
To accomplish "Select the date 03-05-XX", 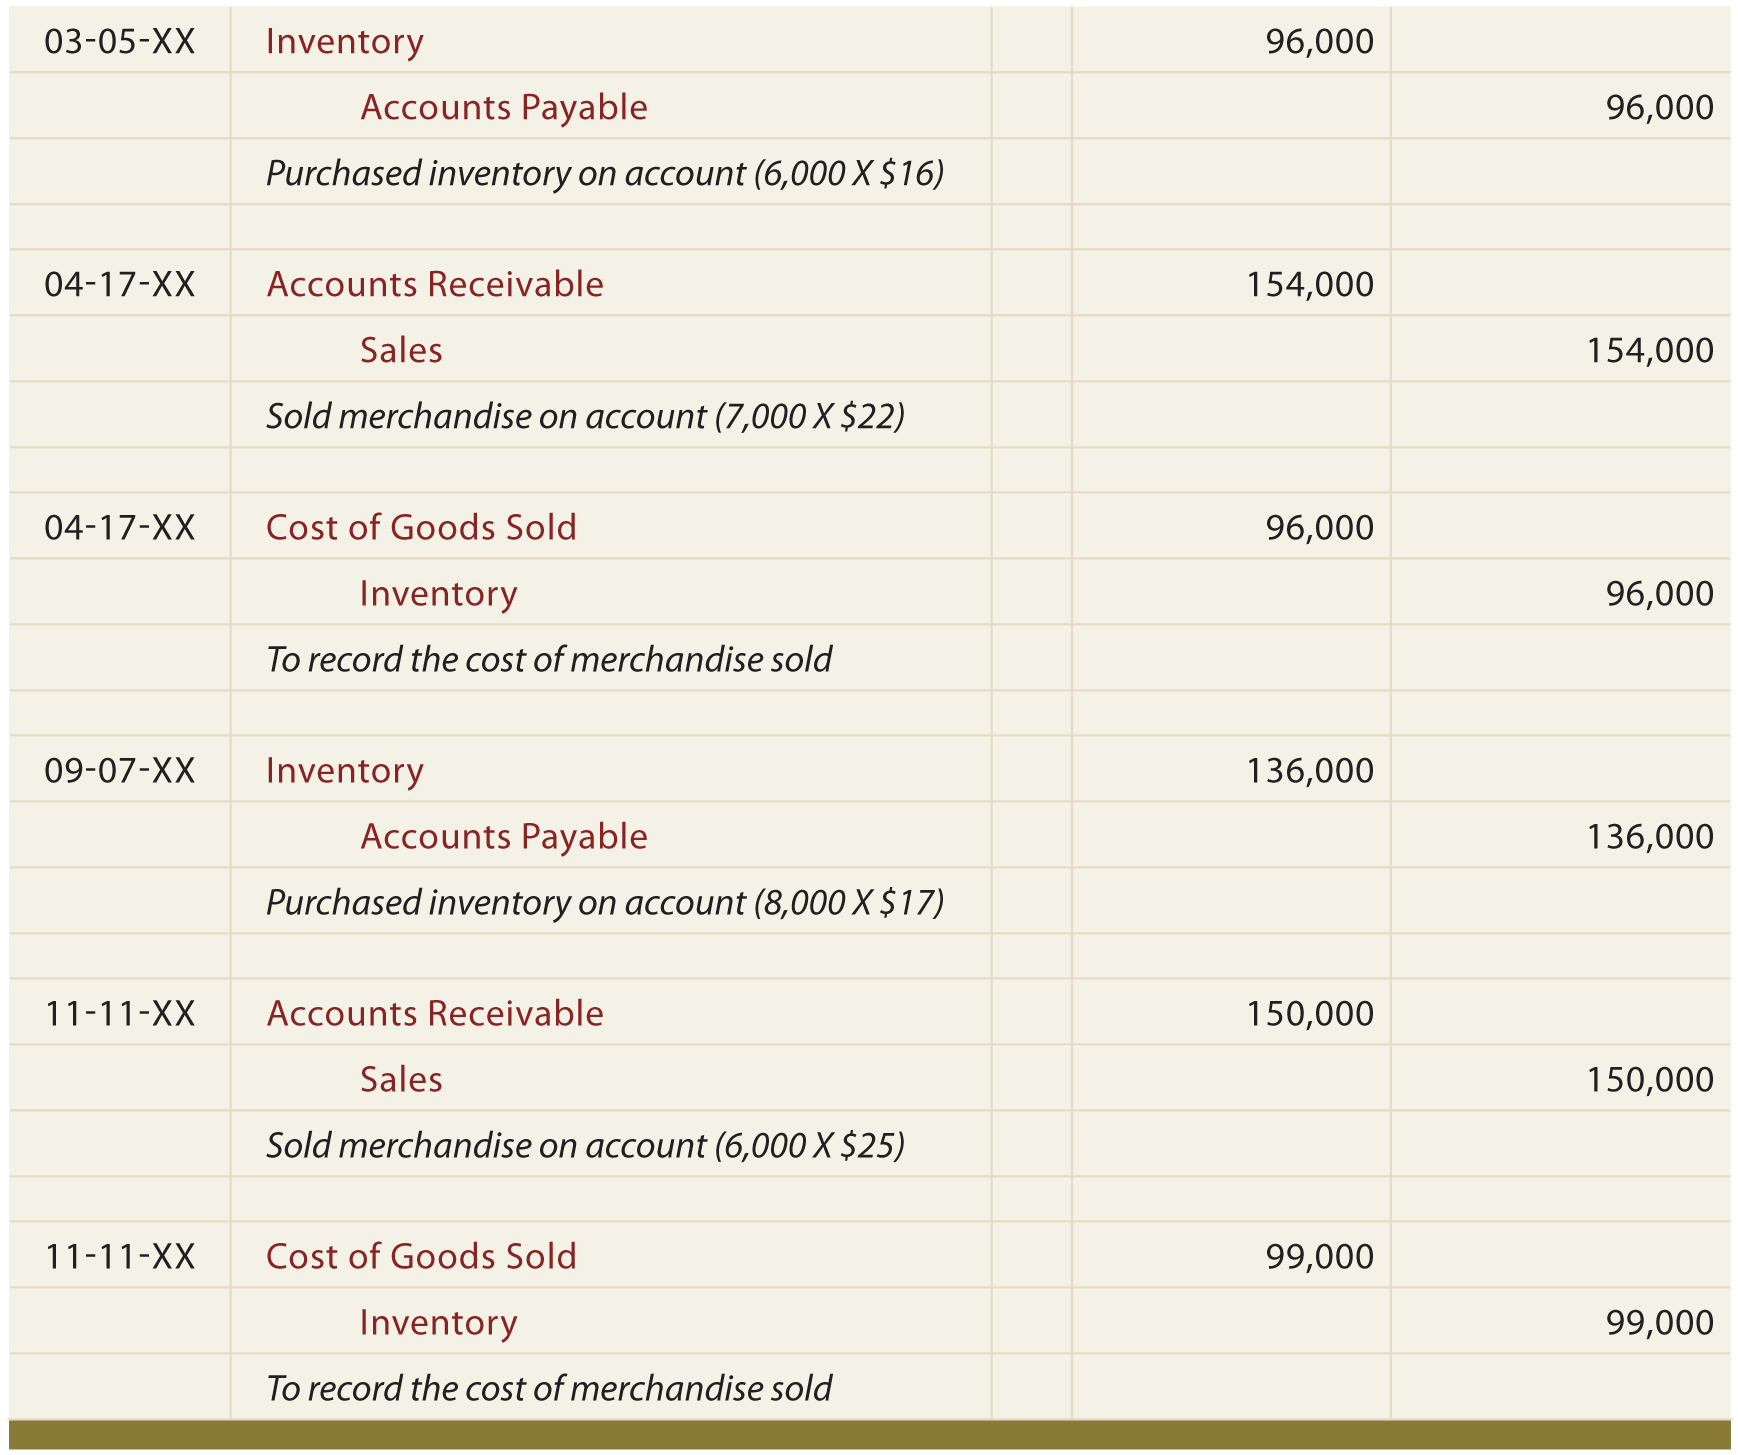I will 120,42.
